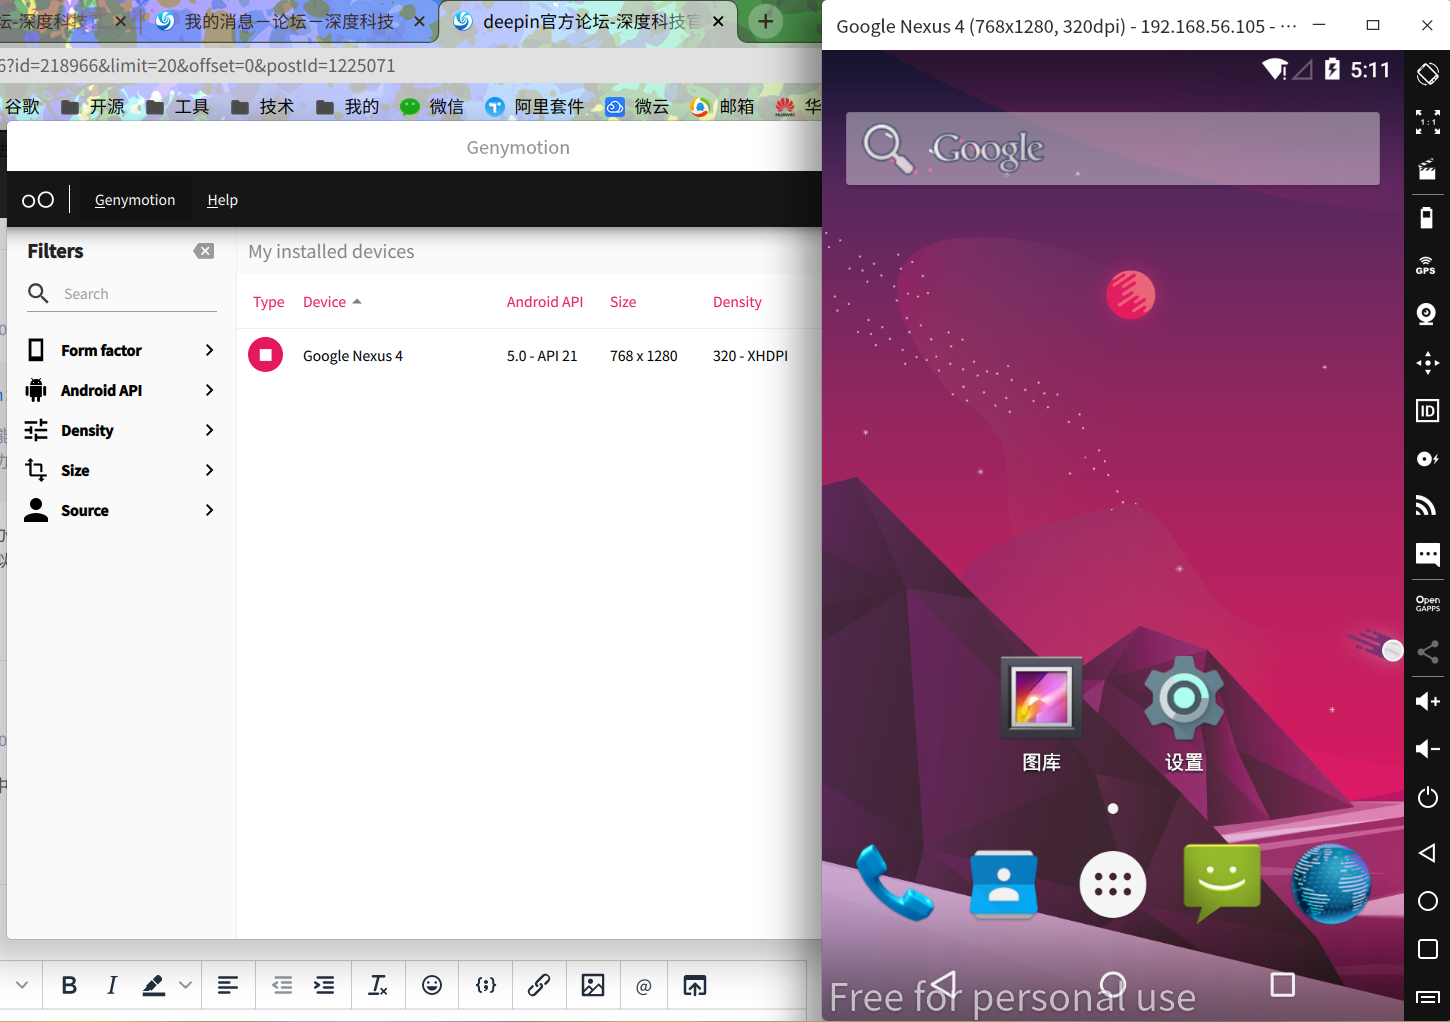Open the 阿里套件 bookmark
This screenshot has width=1450, height=1022.
tap(535, 106)
